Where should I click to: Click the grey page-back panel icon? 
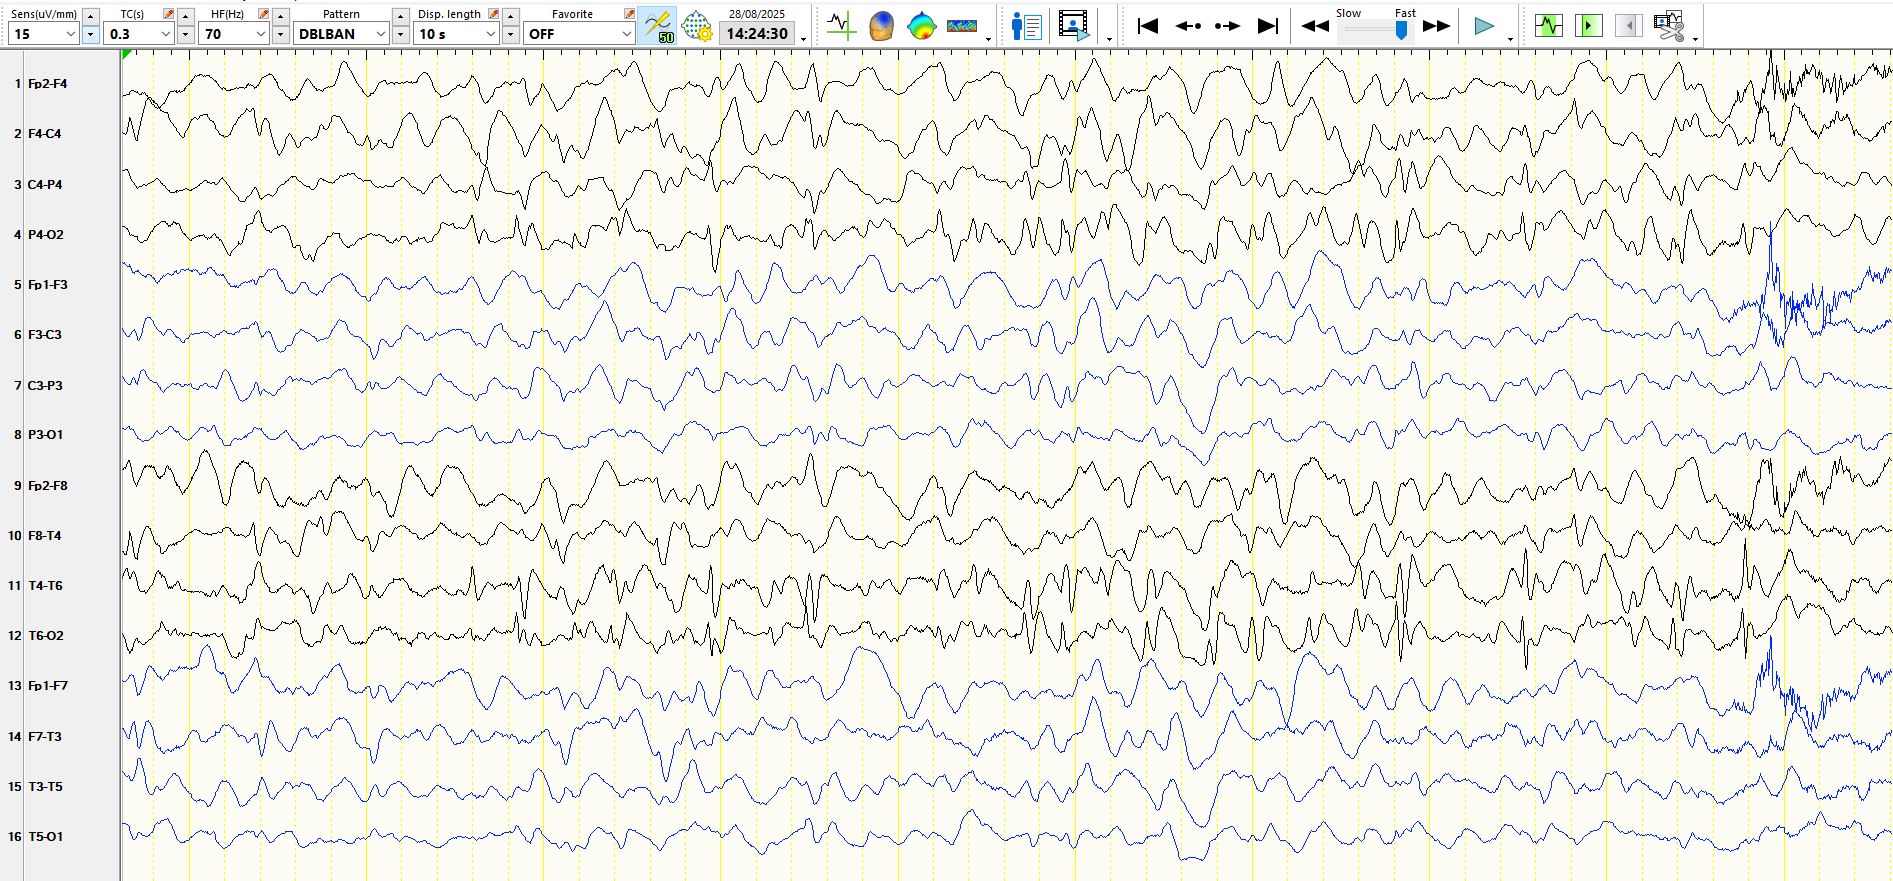click(x=1628, y=26)
